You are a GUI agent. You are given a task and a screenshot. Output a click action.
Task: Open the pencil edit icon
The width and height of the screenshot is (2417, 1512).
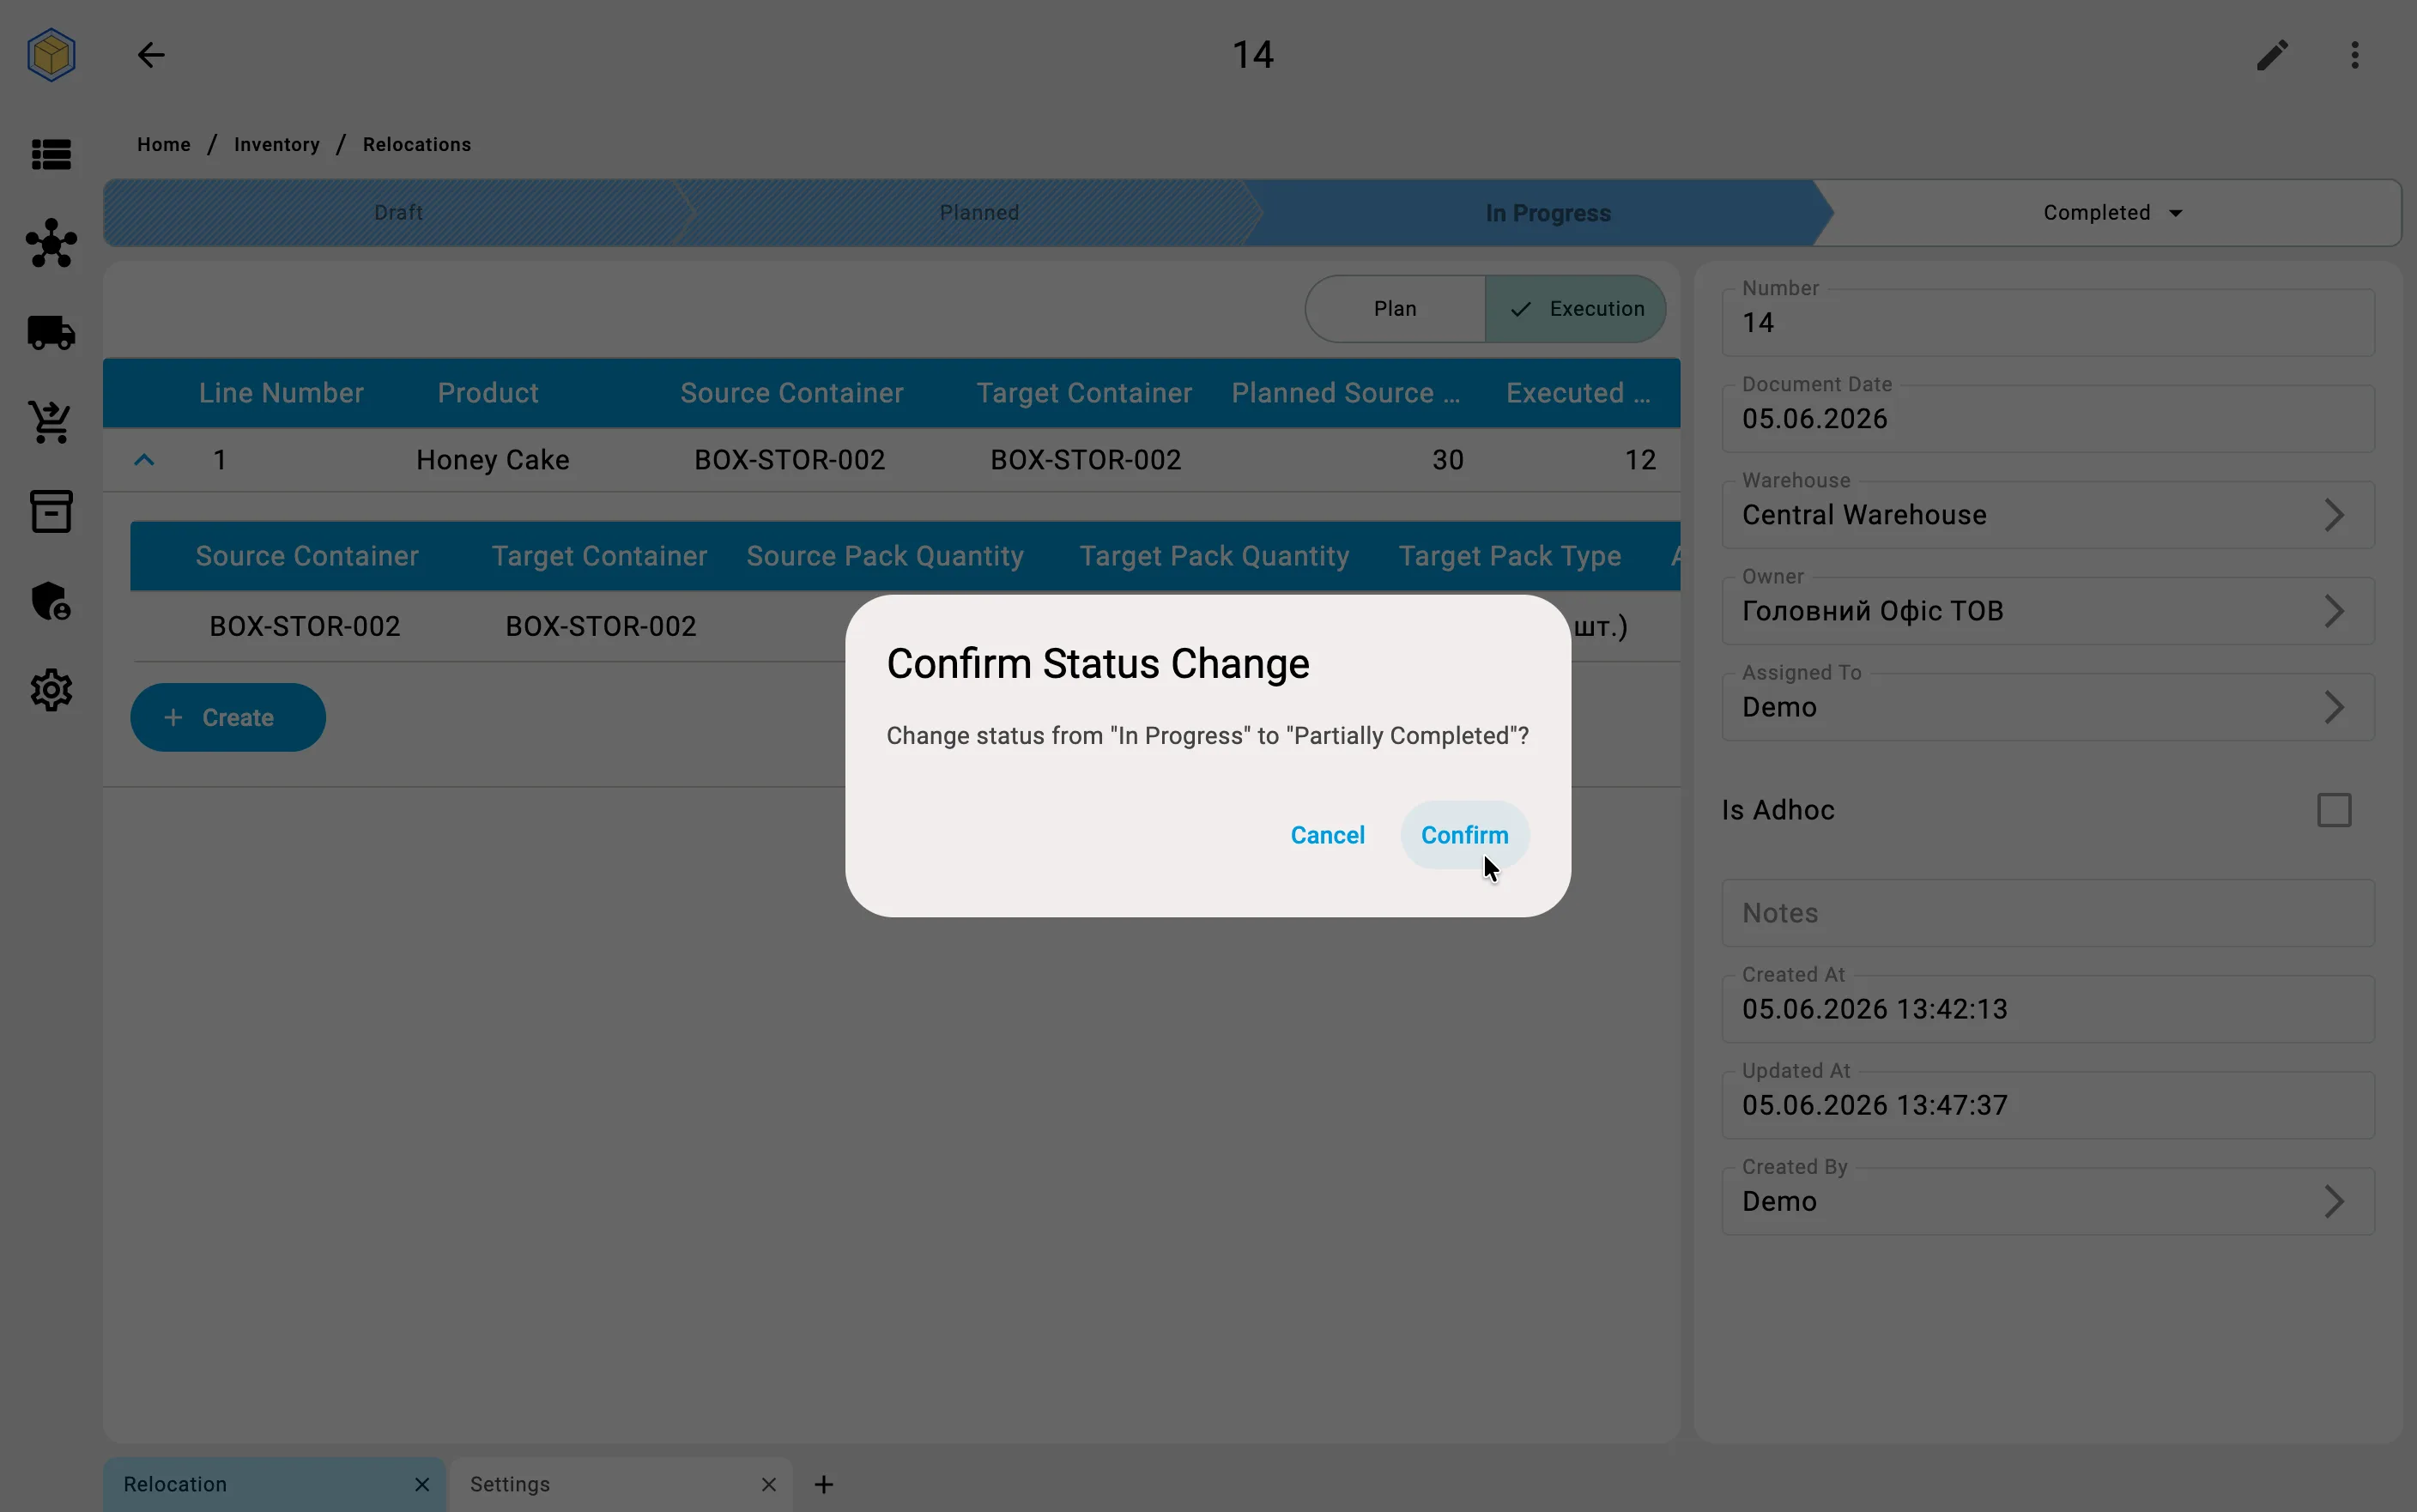[x=2272, y=55]
